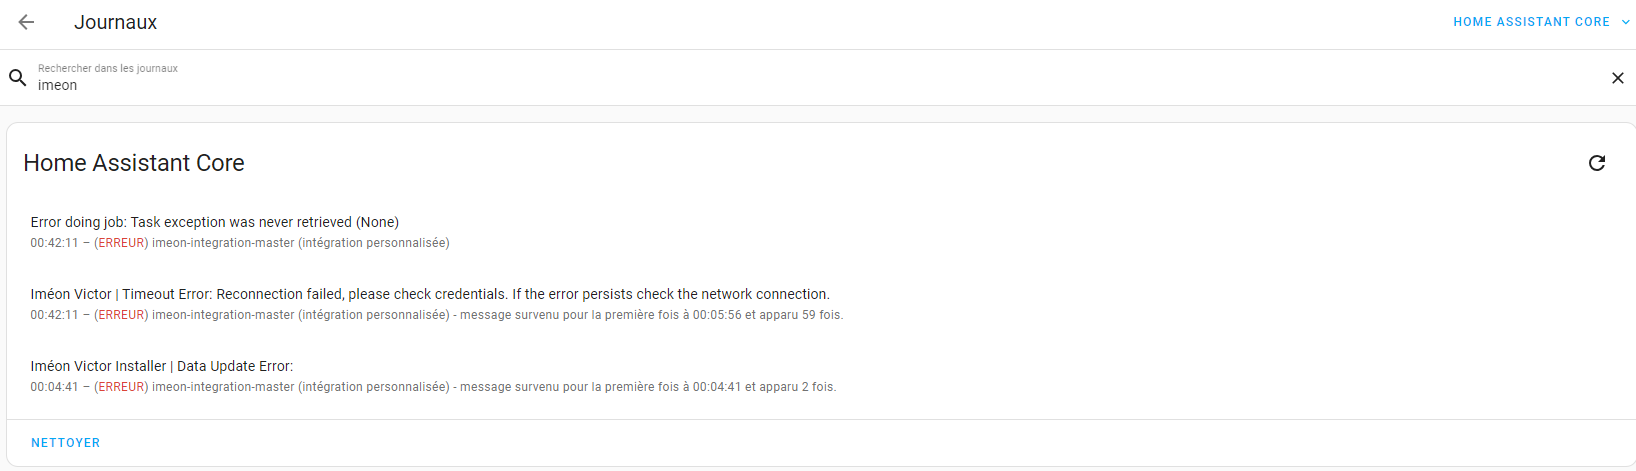This screenshot has height=471, width=1636.
Task: Click the ERREUR tag on the 00:04:41 entry
Action: click(x=121, y=387)
